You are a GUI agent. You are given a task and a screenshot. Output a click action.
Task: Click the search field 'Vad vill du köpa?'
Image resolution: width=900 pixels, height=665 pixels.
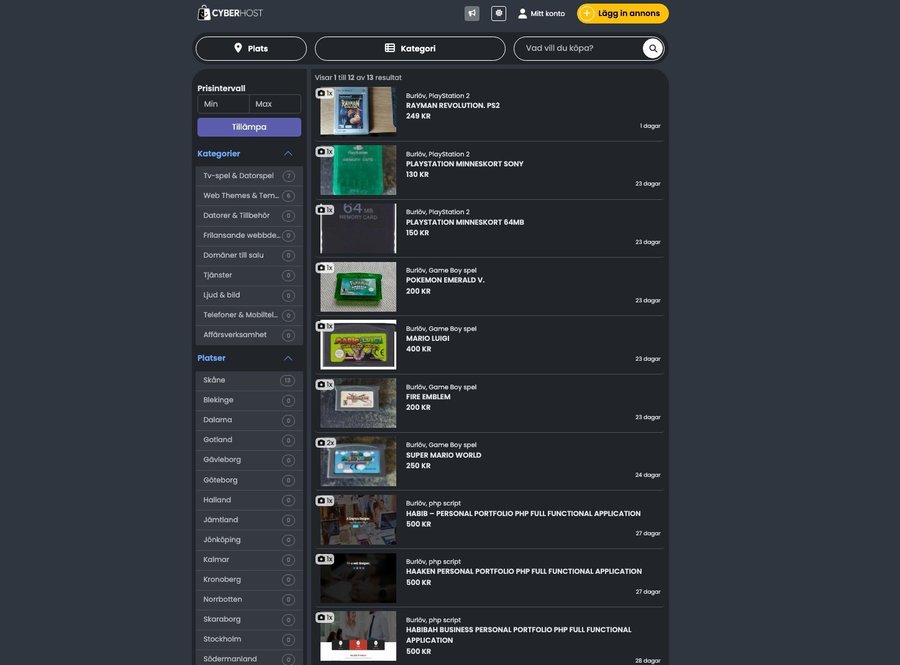pyautogui.click(x=580, y=48)
